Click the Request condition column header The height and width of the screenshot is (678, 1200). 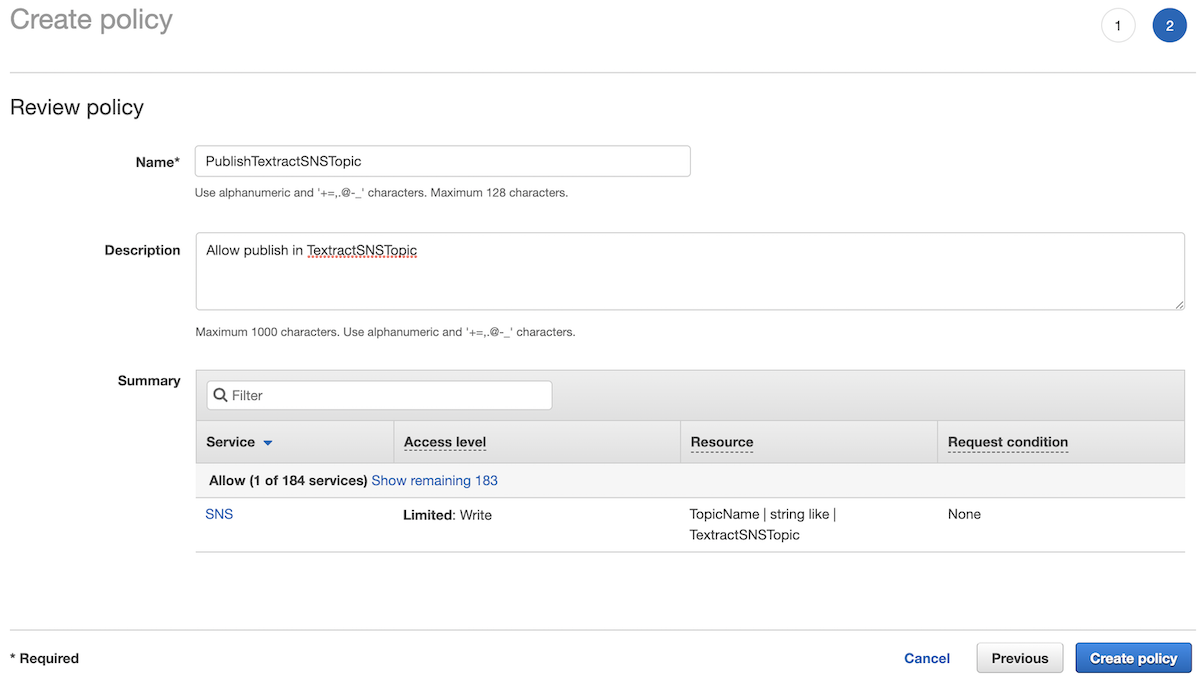click(1008, 442)
